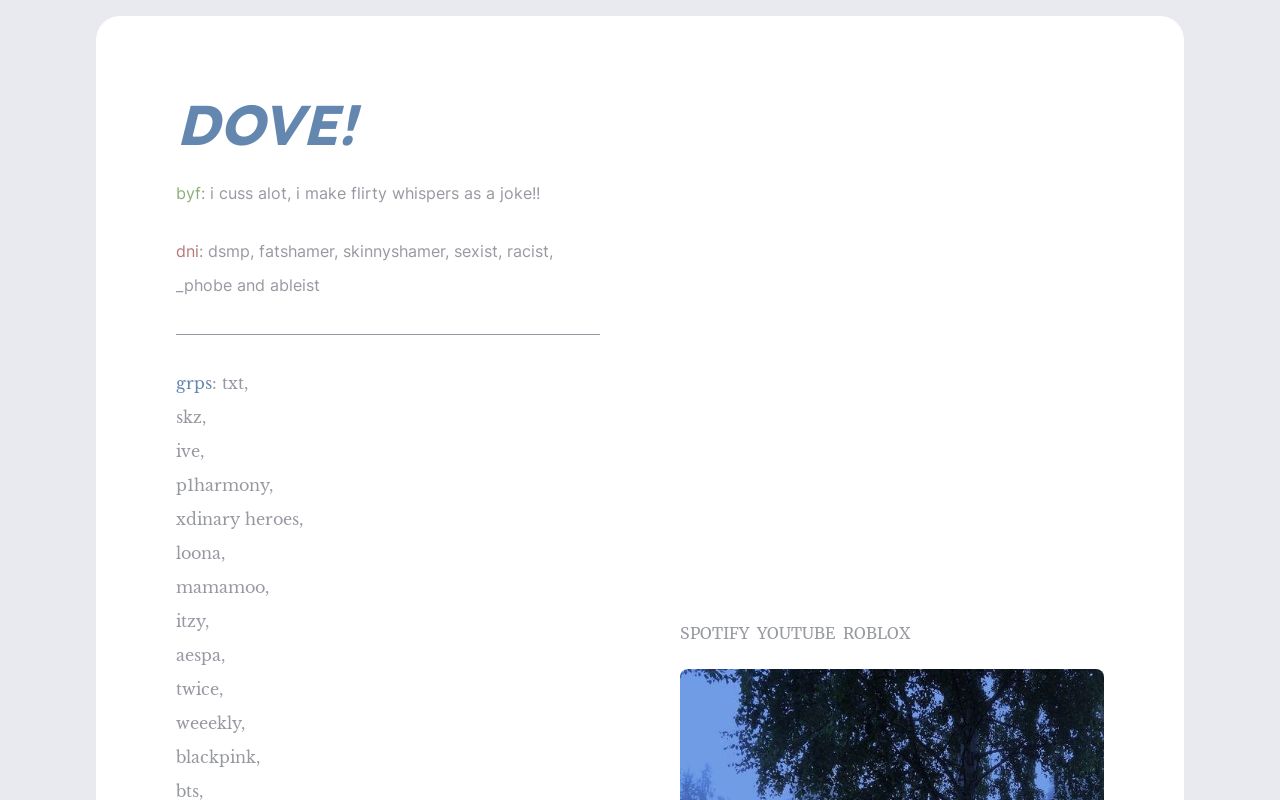Open the YOUTUBE link
The width and height of the screenshot is (1280, 800).
[x=795, y=634]
